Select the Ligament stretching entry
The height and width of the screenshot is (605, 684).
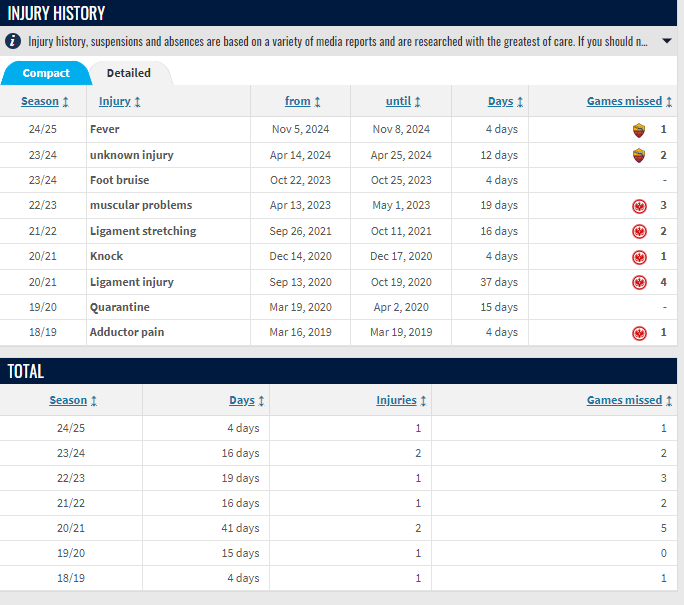pos(143,231)
